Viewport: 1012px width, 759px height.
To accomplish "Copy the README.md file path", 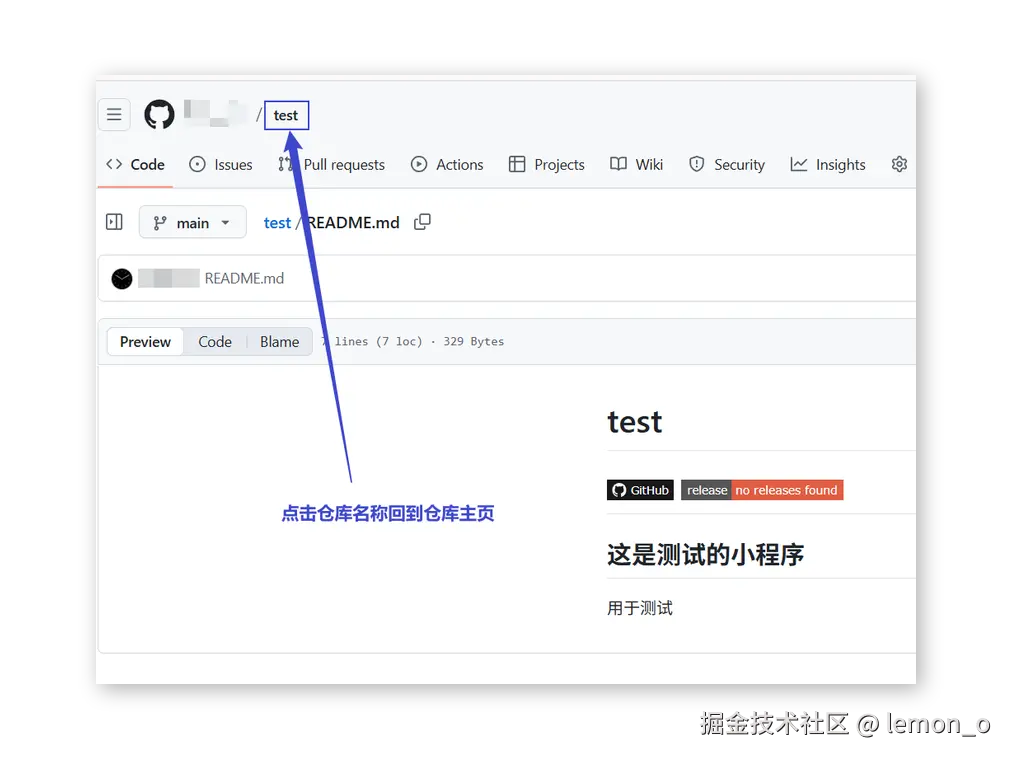I will click(421, 222).
